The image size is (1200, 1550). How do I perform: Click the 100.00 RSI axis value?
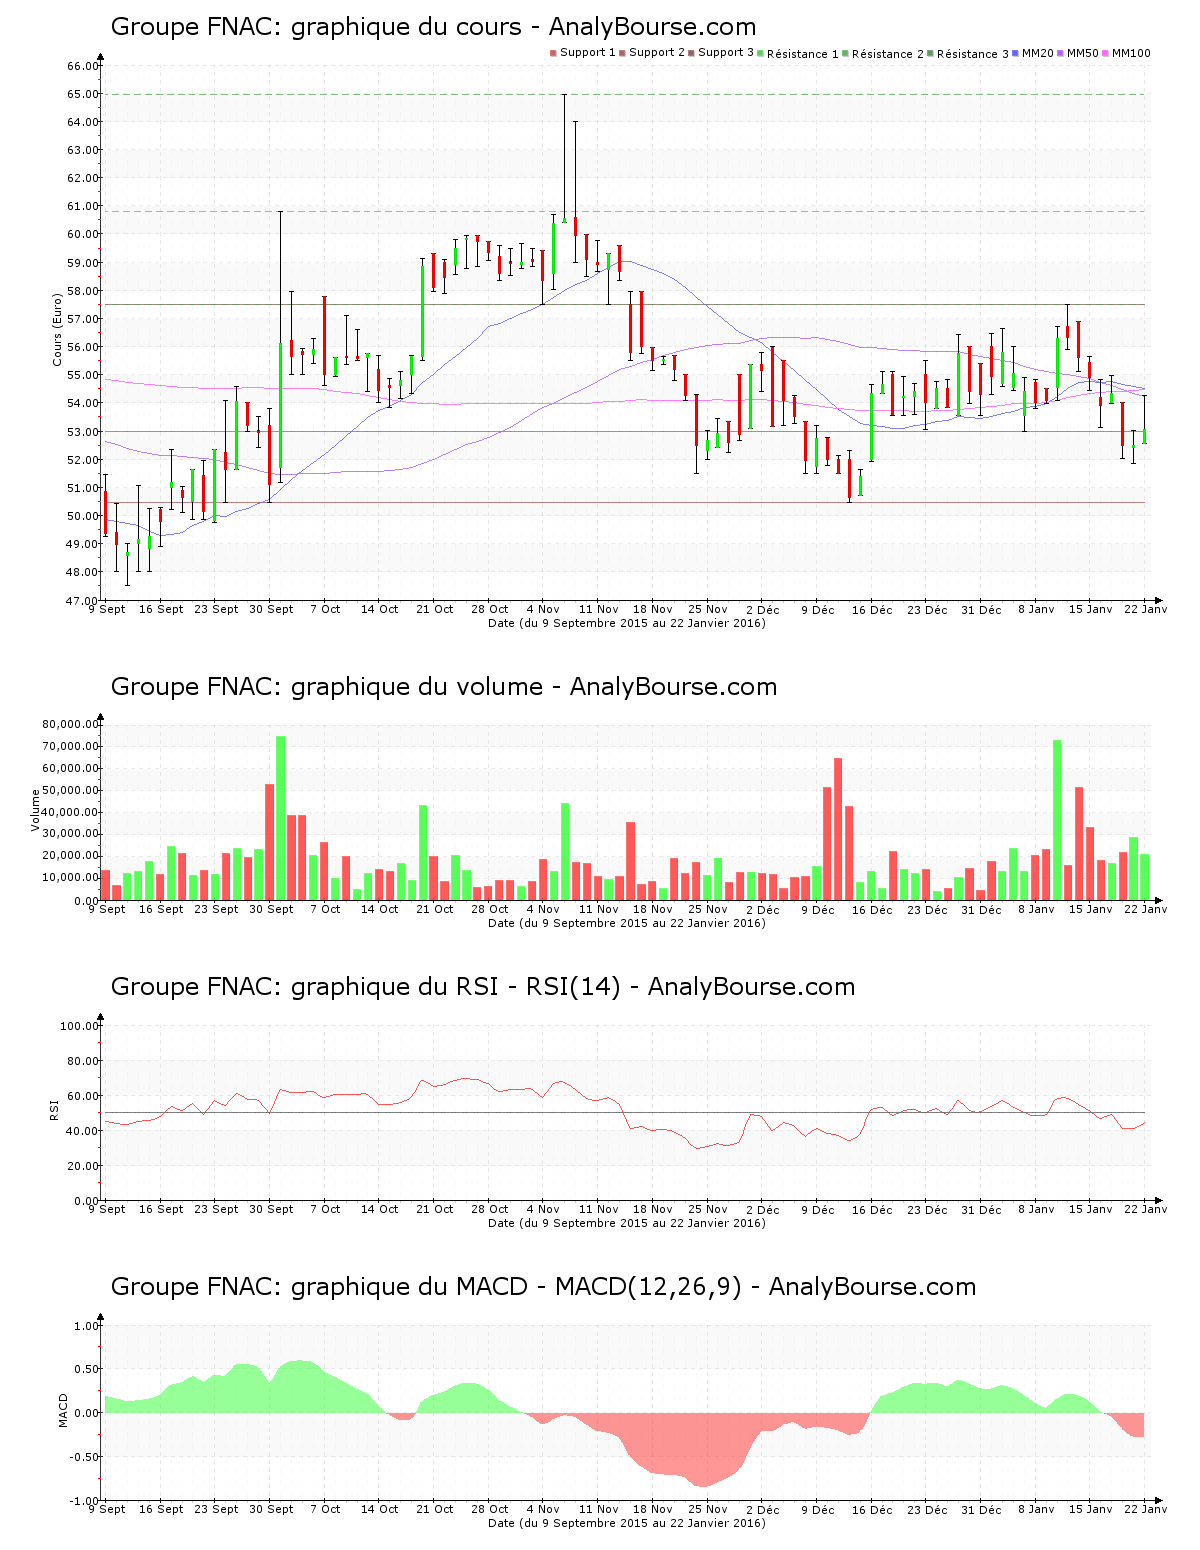(x=80, y=1026)
